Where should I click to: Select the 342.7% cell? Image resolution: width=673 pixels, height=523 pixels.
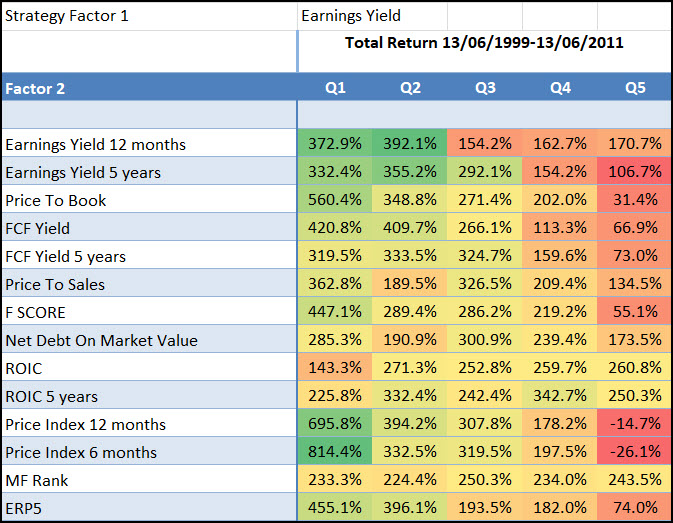click(560, 395)
